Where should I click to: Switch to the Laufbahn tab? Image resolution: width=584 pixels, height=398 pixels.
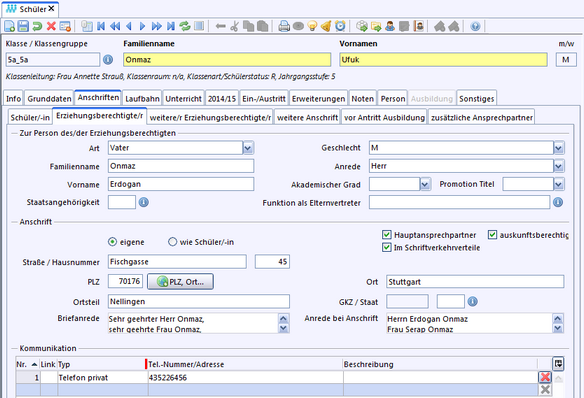(x=142, y=99)
